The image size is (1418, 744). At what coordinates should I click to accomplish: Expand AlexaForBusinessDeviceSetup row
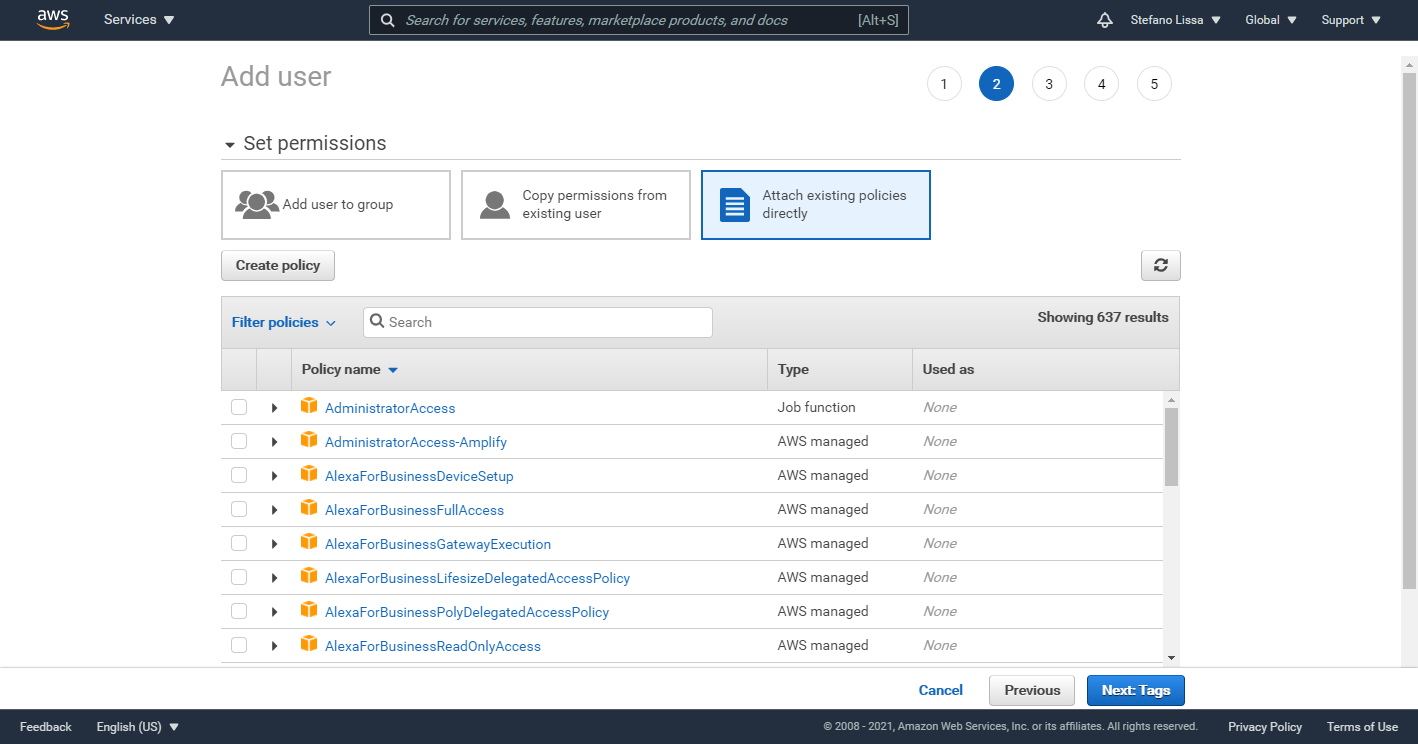[274, 476]
